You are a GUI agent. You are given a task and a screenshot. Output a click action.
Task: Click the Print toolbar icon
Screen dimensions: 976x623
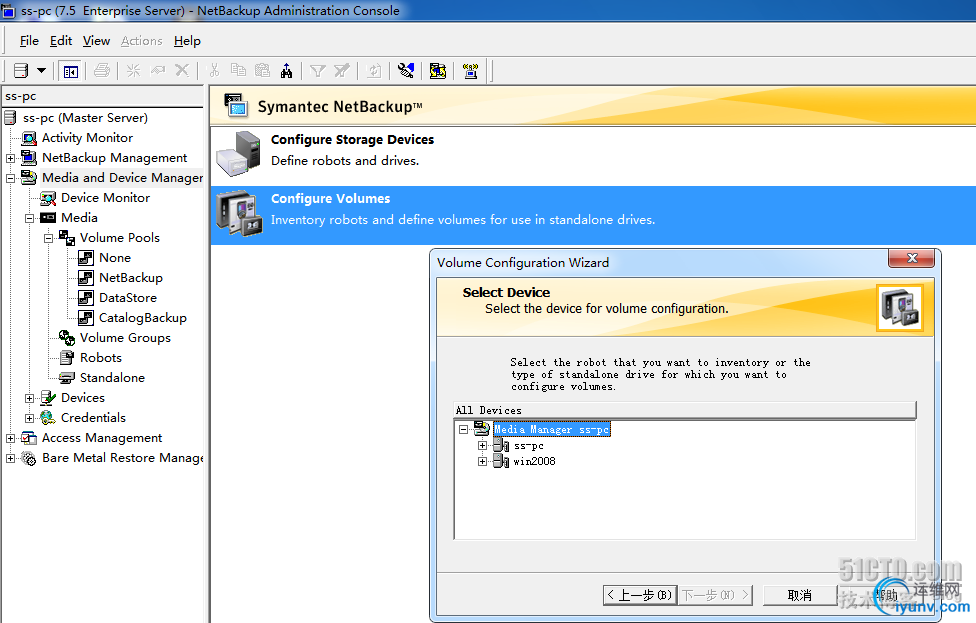coord(102,71)
